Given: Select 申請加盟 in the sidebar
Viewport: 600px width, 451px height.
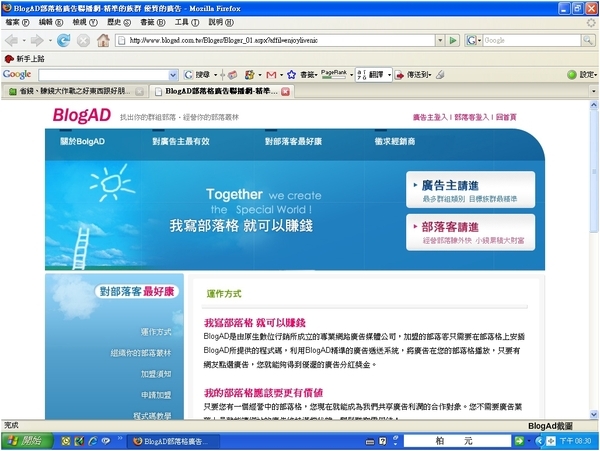Looking at the screenshot, I should 156,395.
